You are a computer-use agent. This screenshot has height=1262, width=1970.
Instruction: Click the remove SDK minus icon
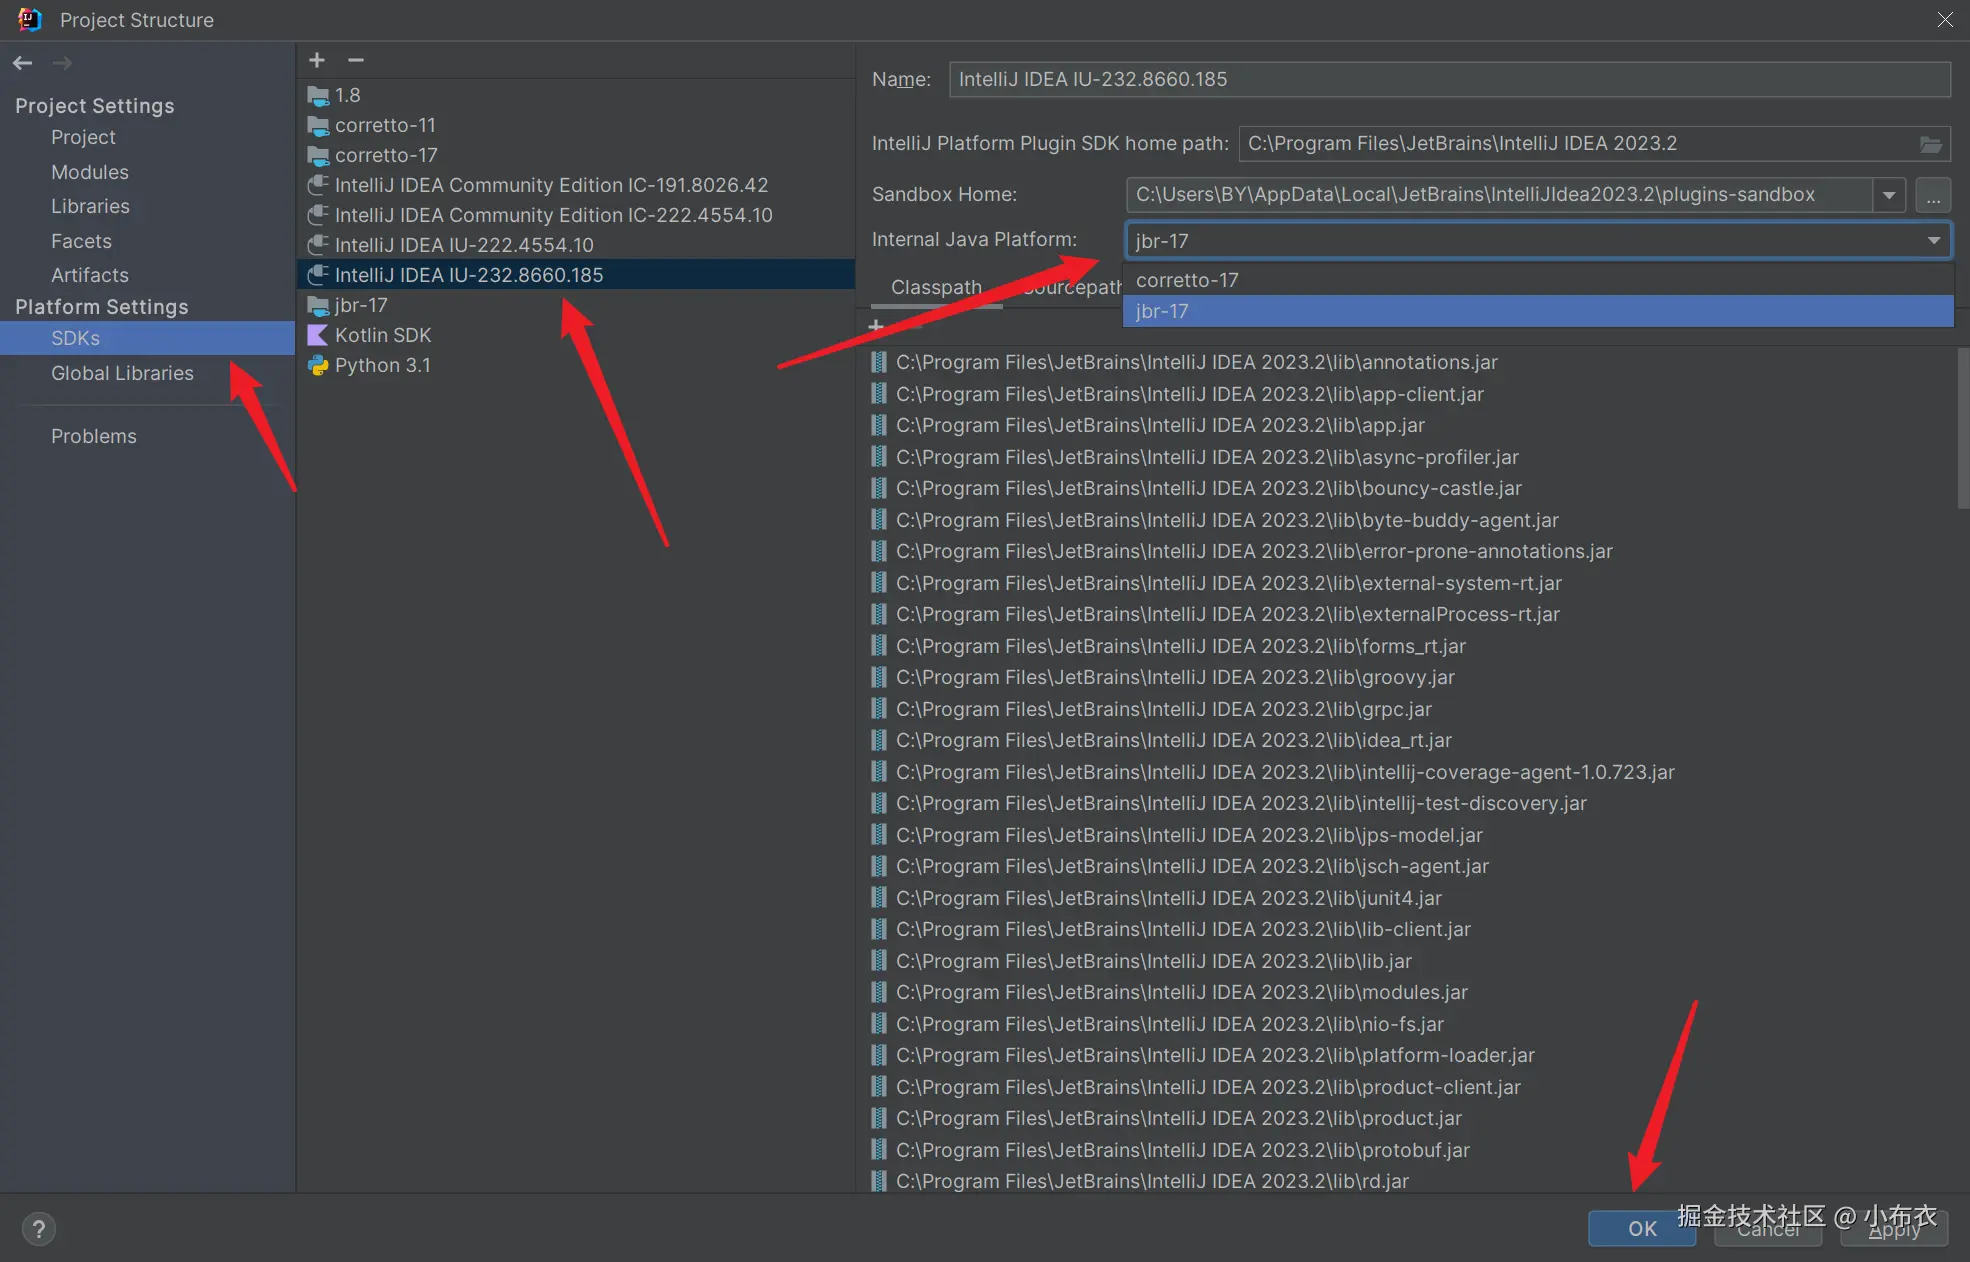tap(355, 60)
